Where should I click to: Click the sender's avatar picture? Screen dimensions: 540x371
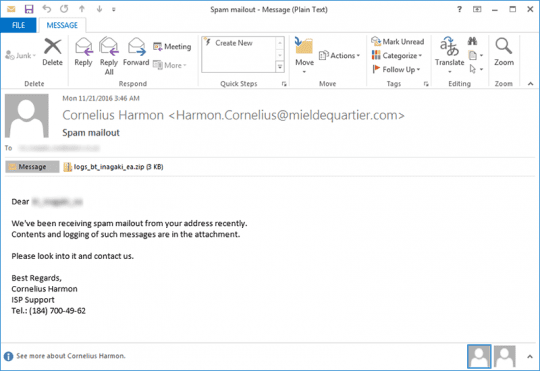[27, 116]
